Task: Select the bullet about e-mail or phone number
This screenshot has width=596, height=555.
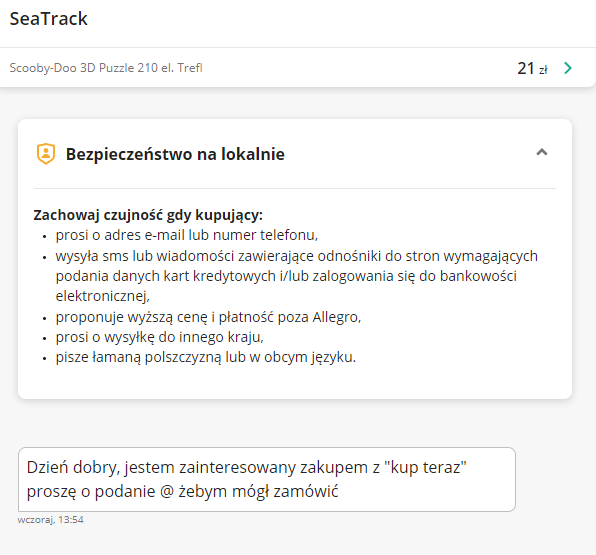Action: click(x=187, y=235)
